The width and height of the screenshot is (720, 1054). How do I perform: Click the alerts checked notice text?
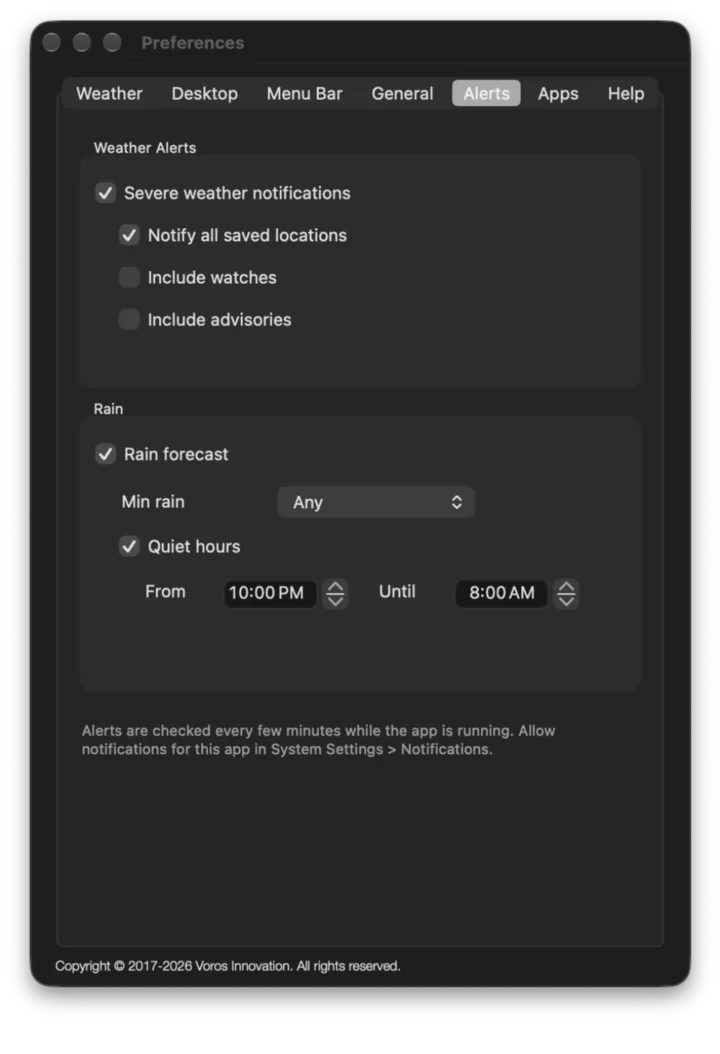click(x=319, y=739)
